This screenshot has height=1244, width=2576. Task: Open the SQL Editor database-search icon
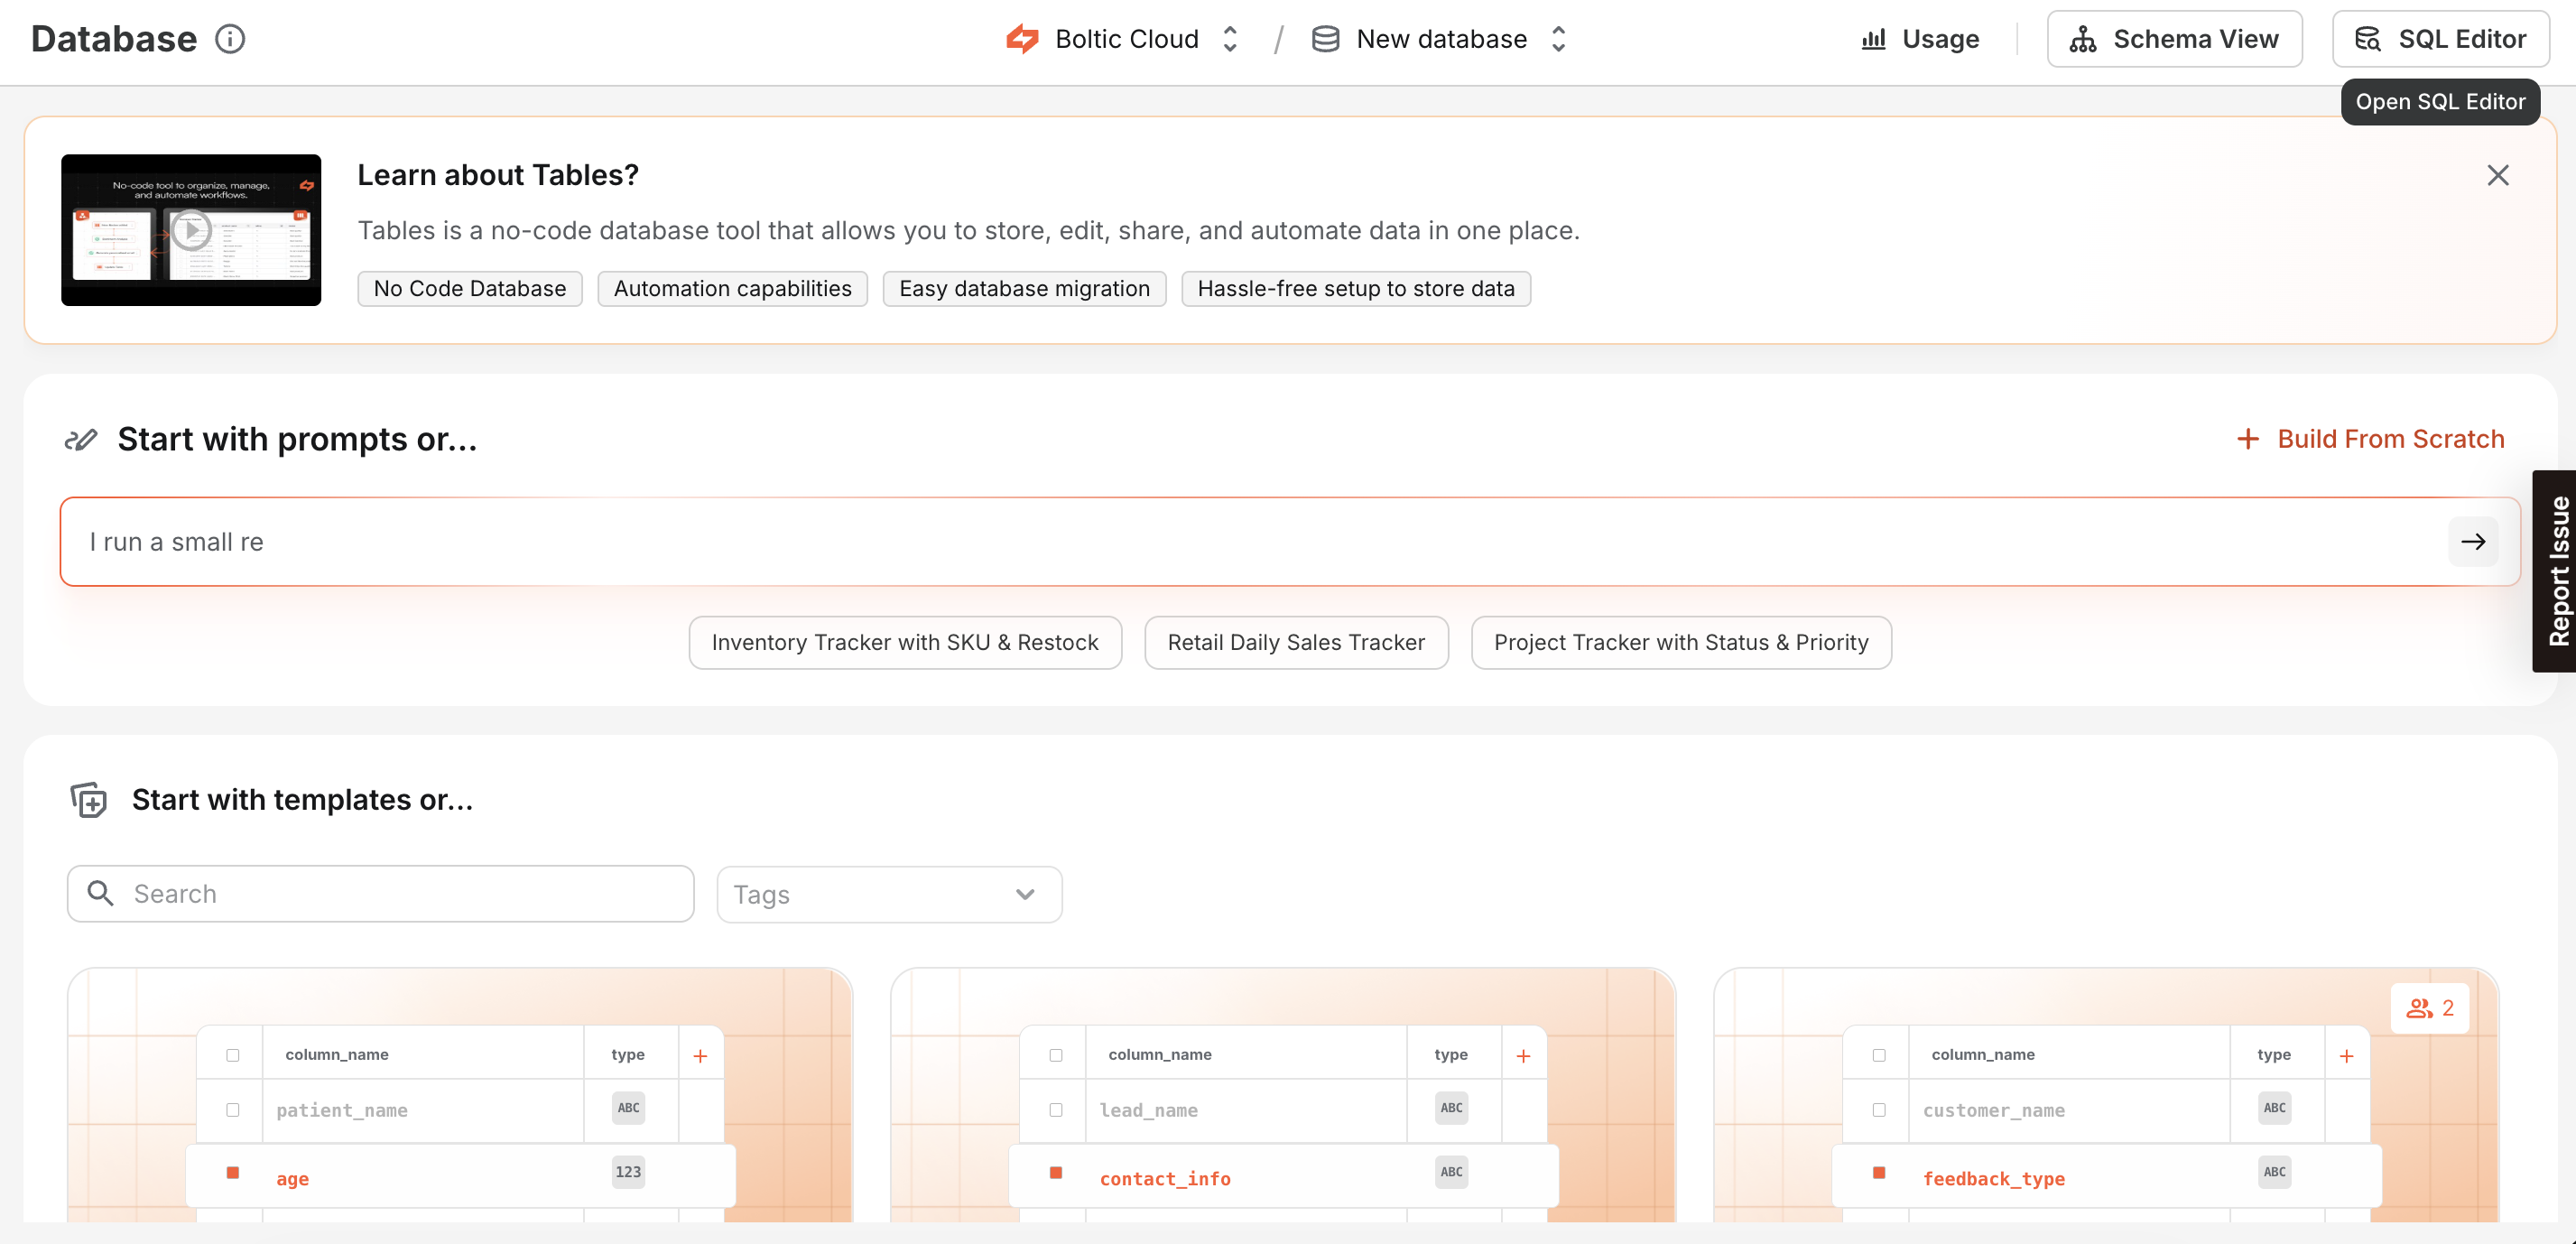(x=2370, y=39)
